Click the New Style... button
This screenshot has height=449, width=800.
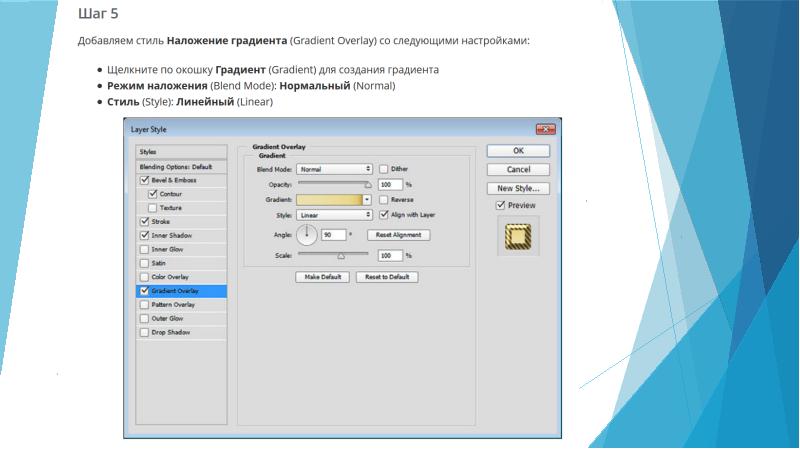pyautogui.click(x=518, y=188)
